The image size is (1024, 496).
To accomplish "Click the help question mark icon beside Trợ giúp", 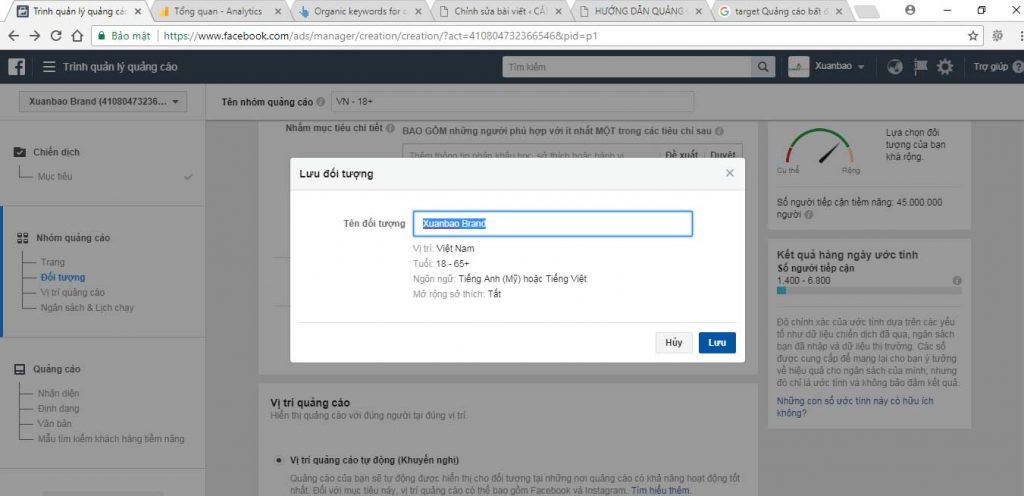I will point(1017,67).
